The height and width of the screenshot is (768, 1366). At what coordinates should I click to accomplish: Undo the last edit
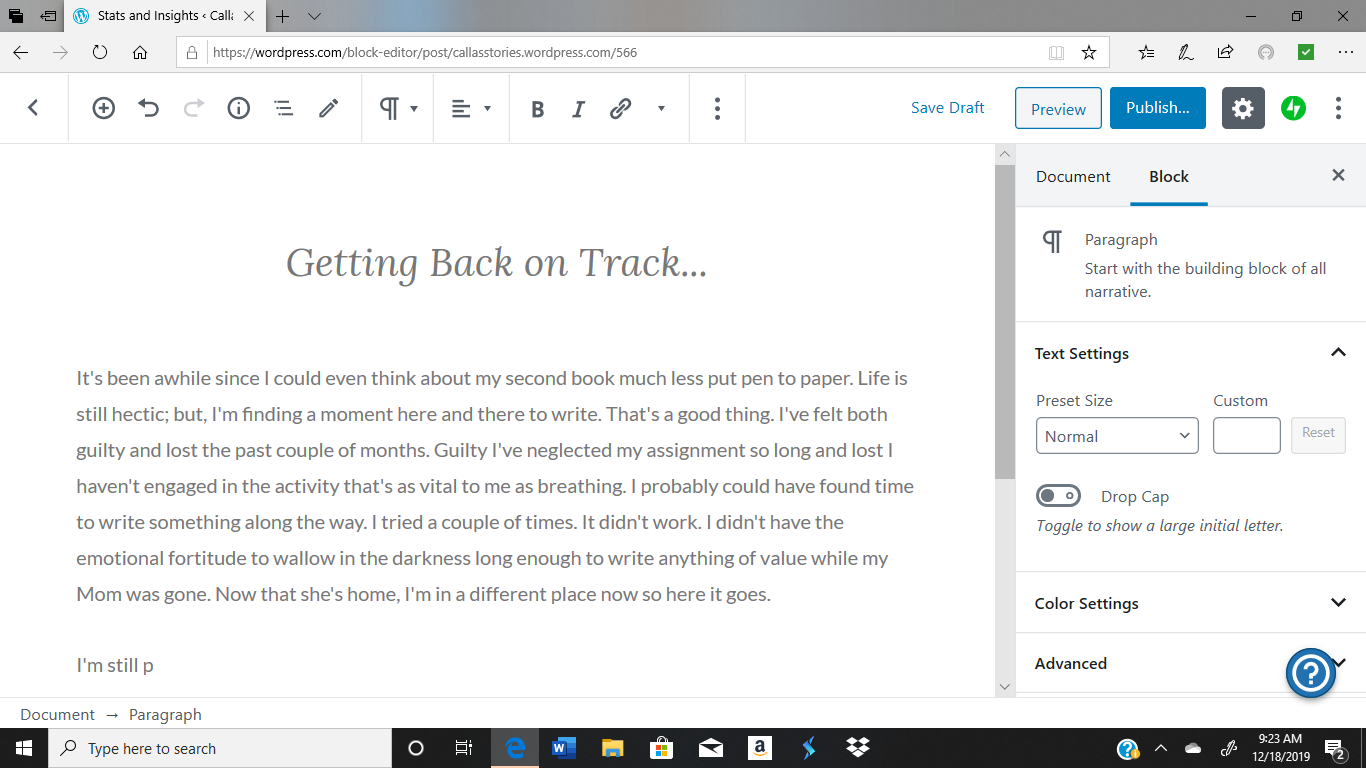(x=149, y=108)
